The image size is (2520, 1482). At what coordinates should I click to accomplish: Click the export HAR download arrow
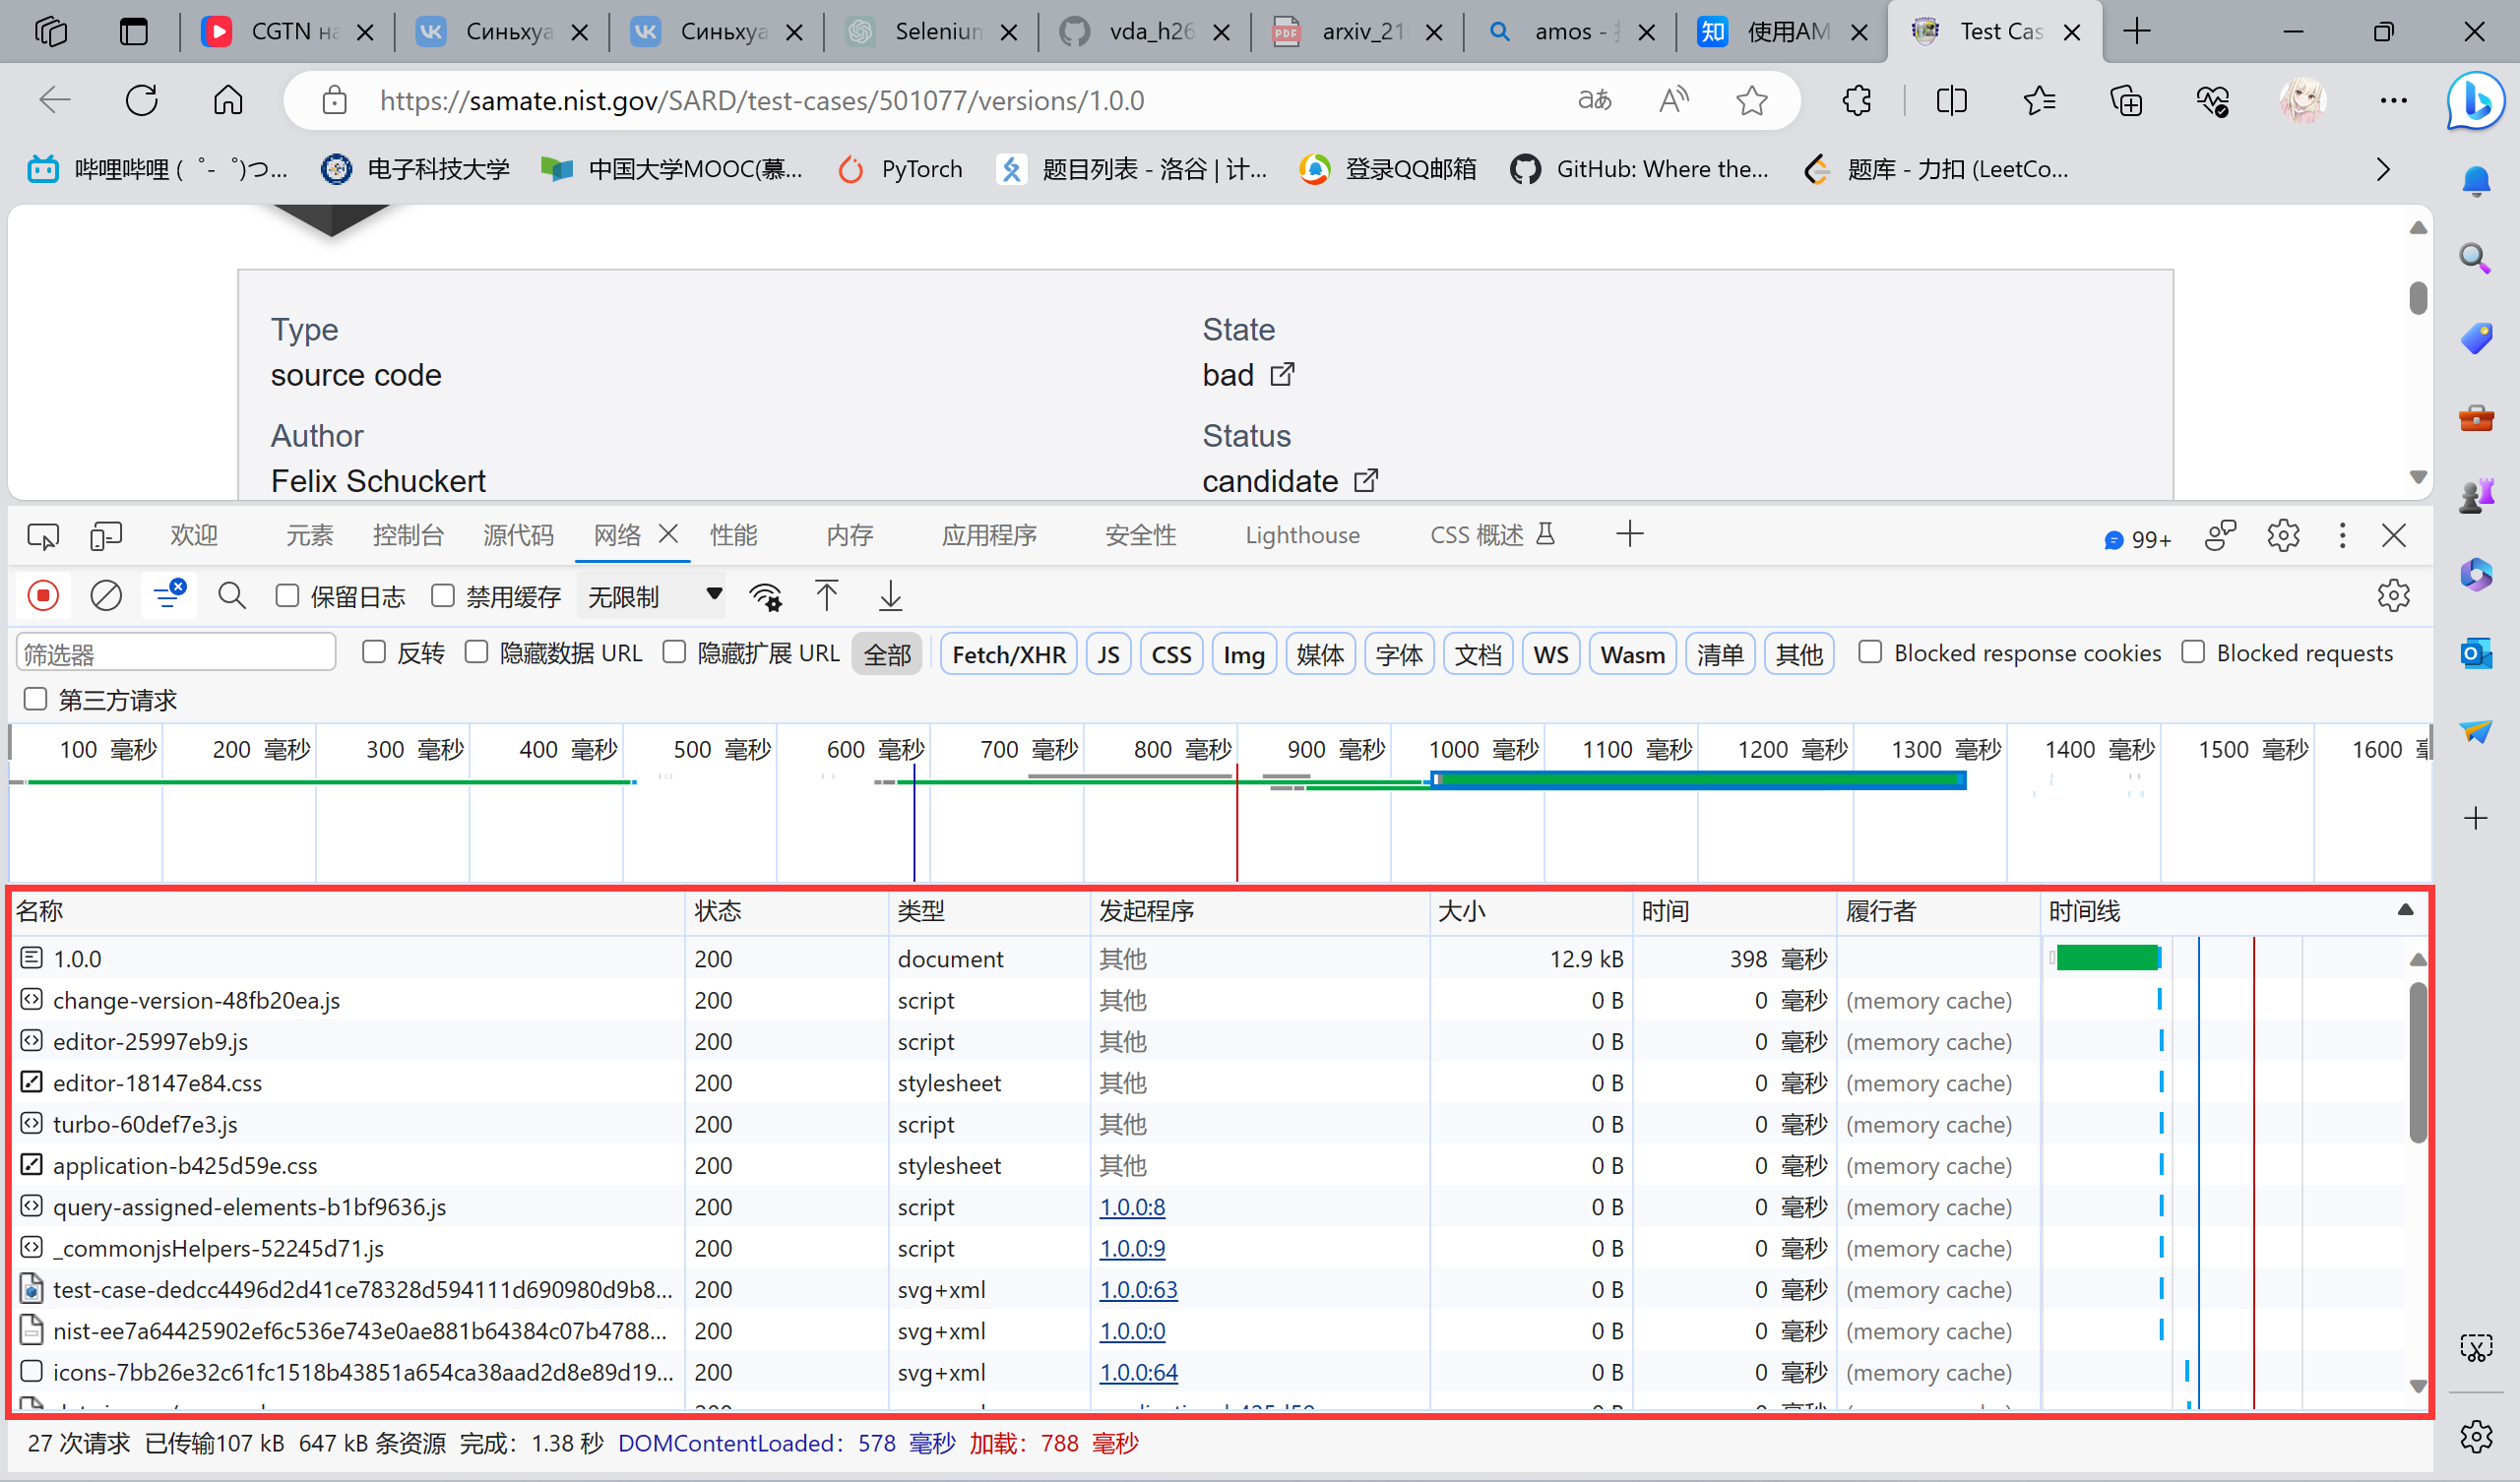coord(890,596)
